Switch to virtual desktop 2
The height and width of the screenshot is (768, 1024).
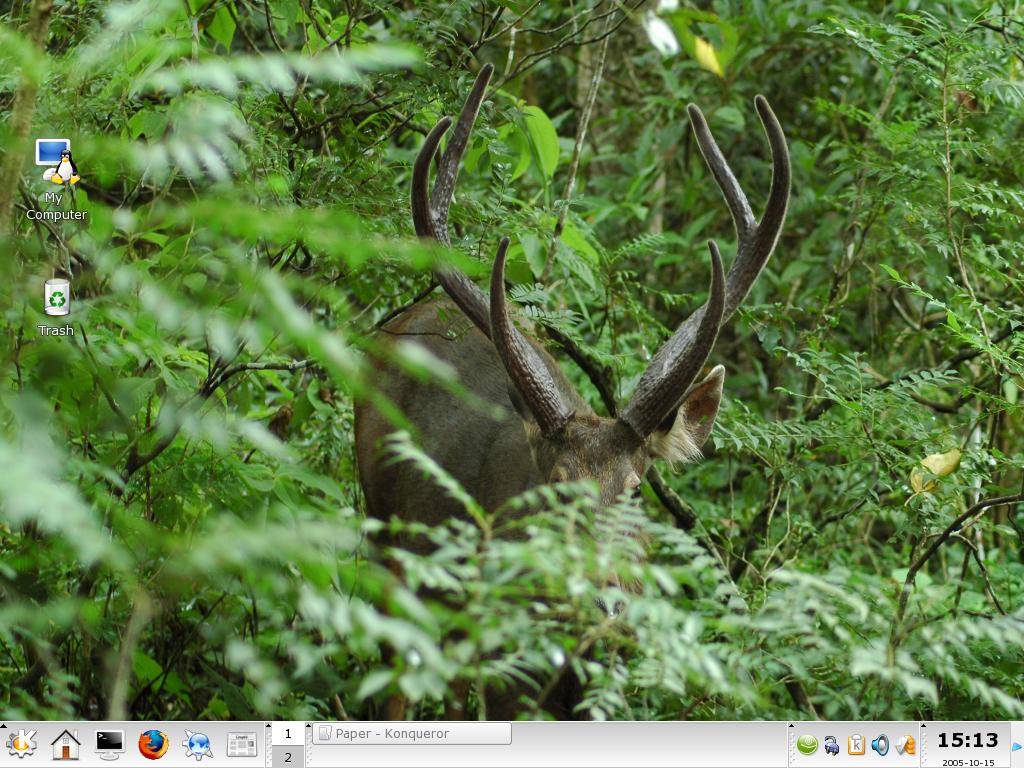288,757
